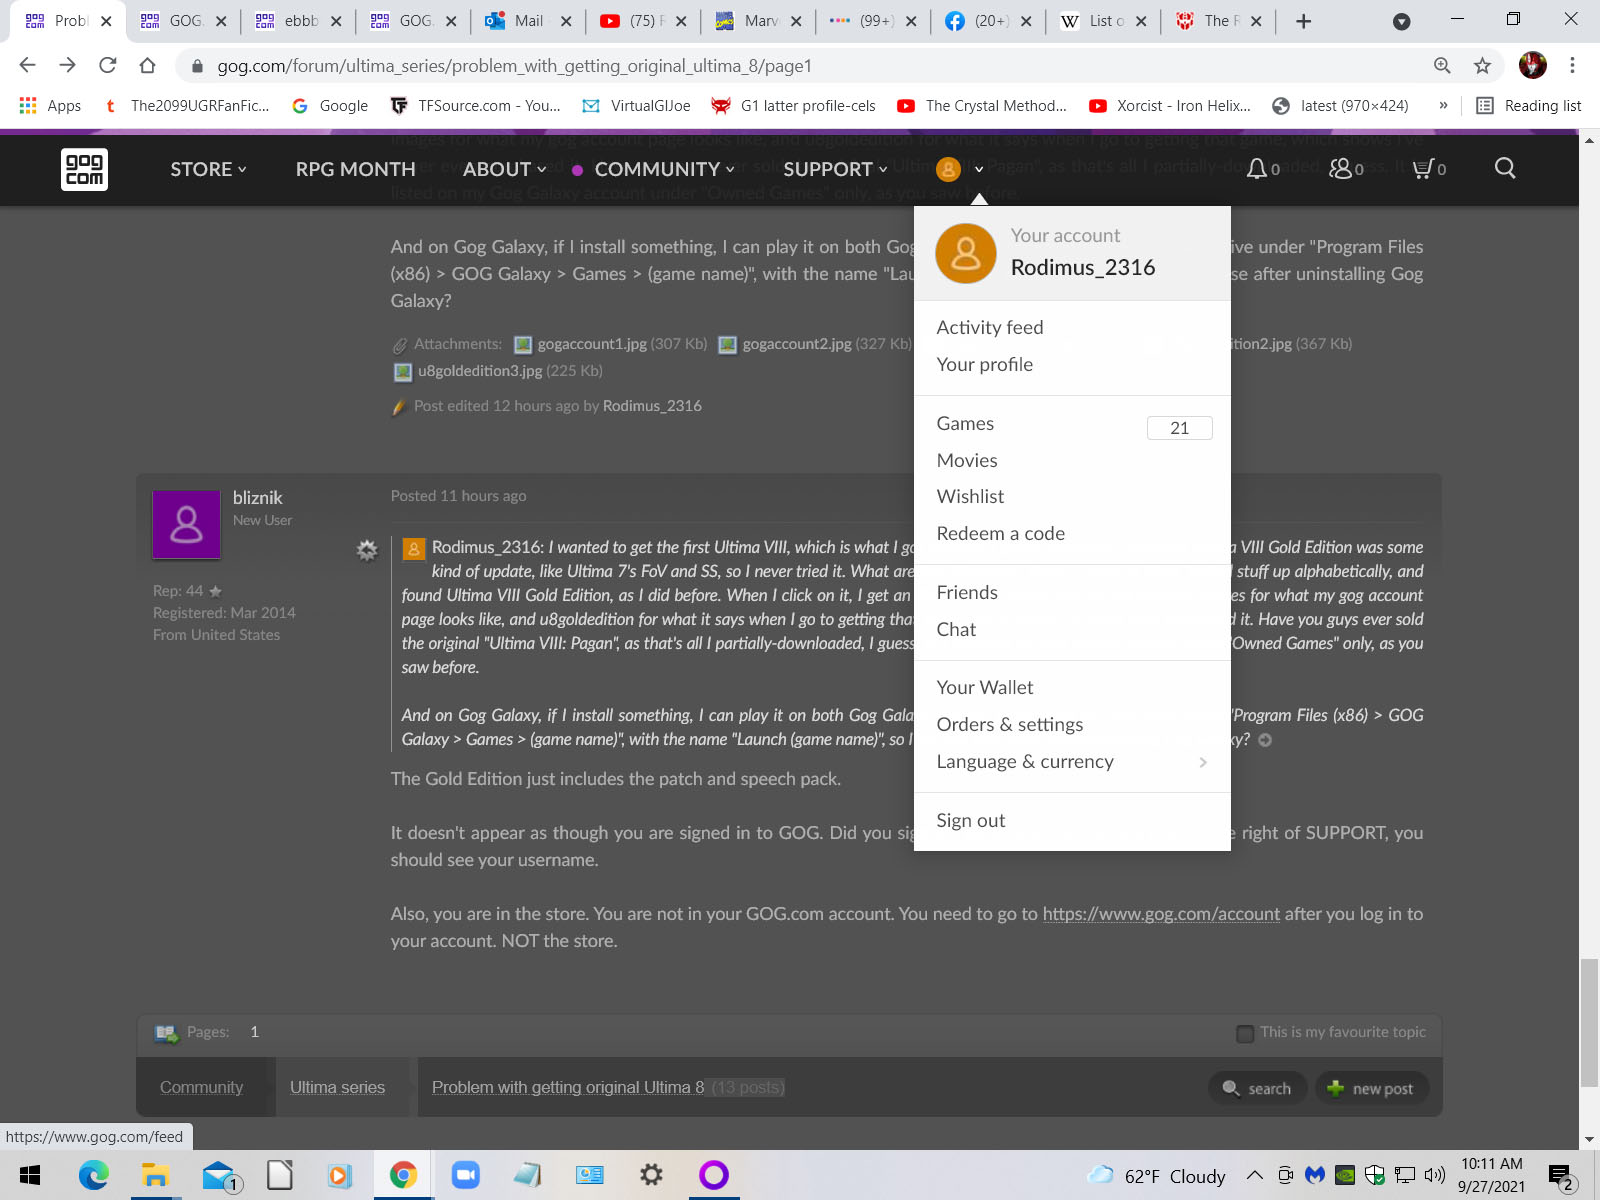1600x1200 pixels.
Task: Click the forum search button
Action: [x=1258, y=1088]
